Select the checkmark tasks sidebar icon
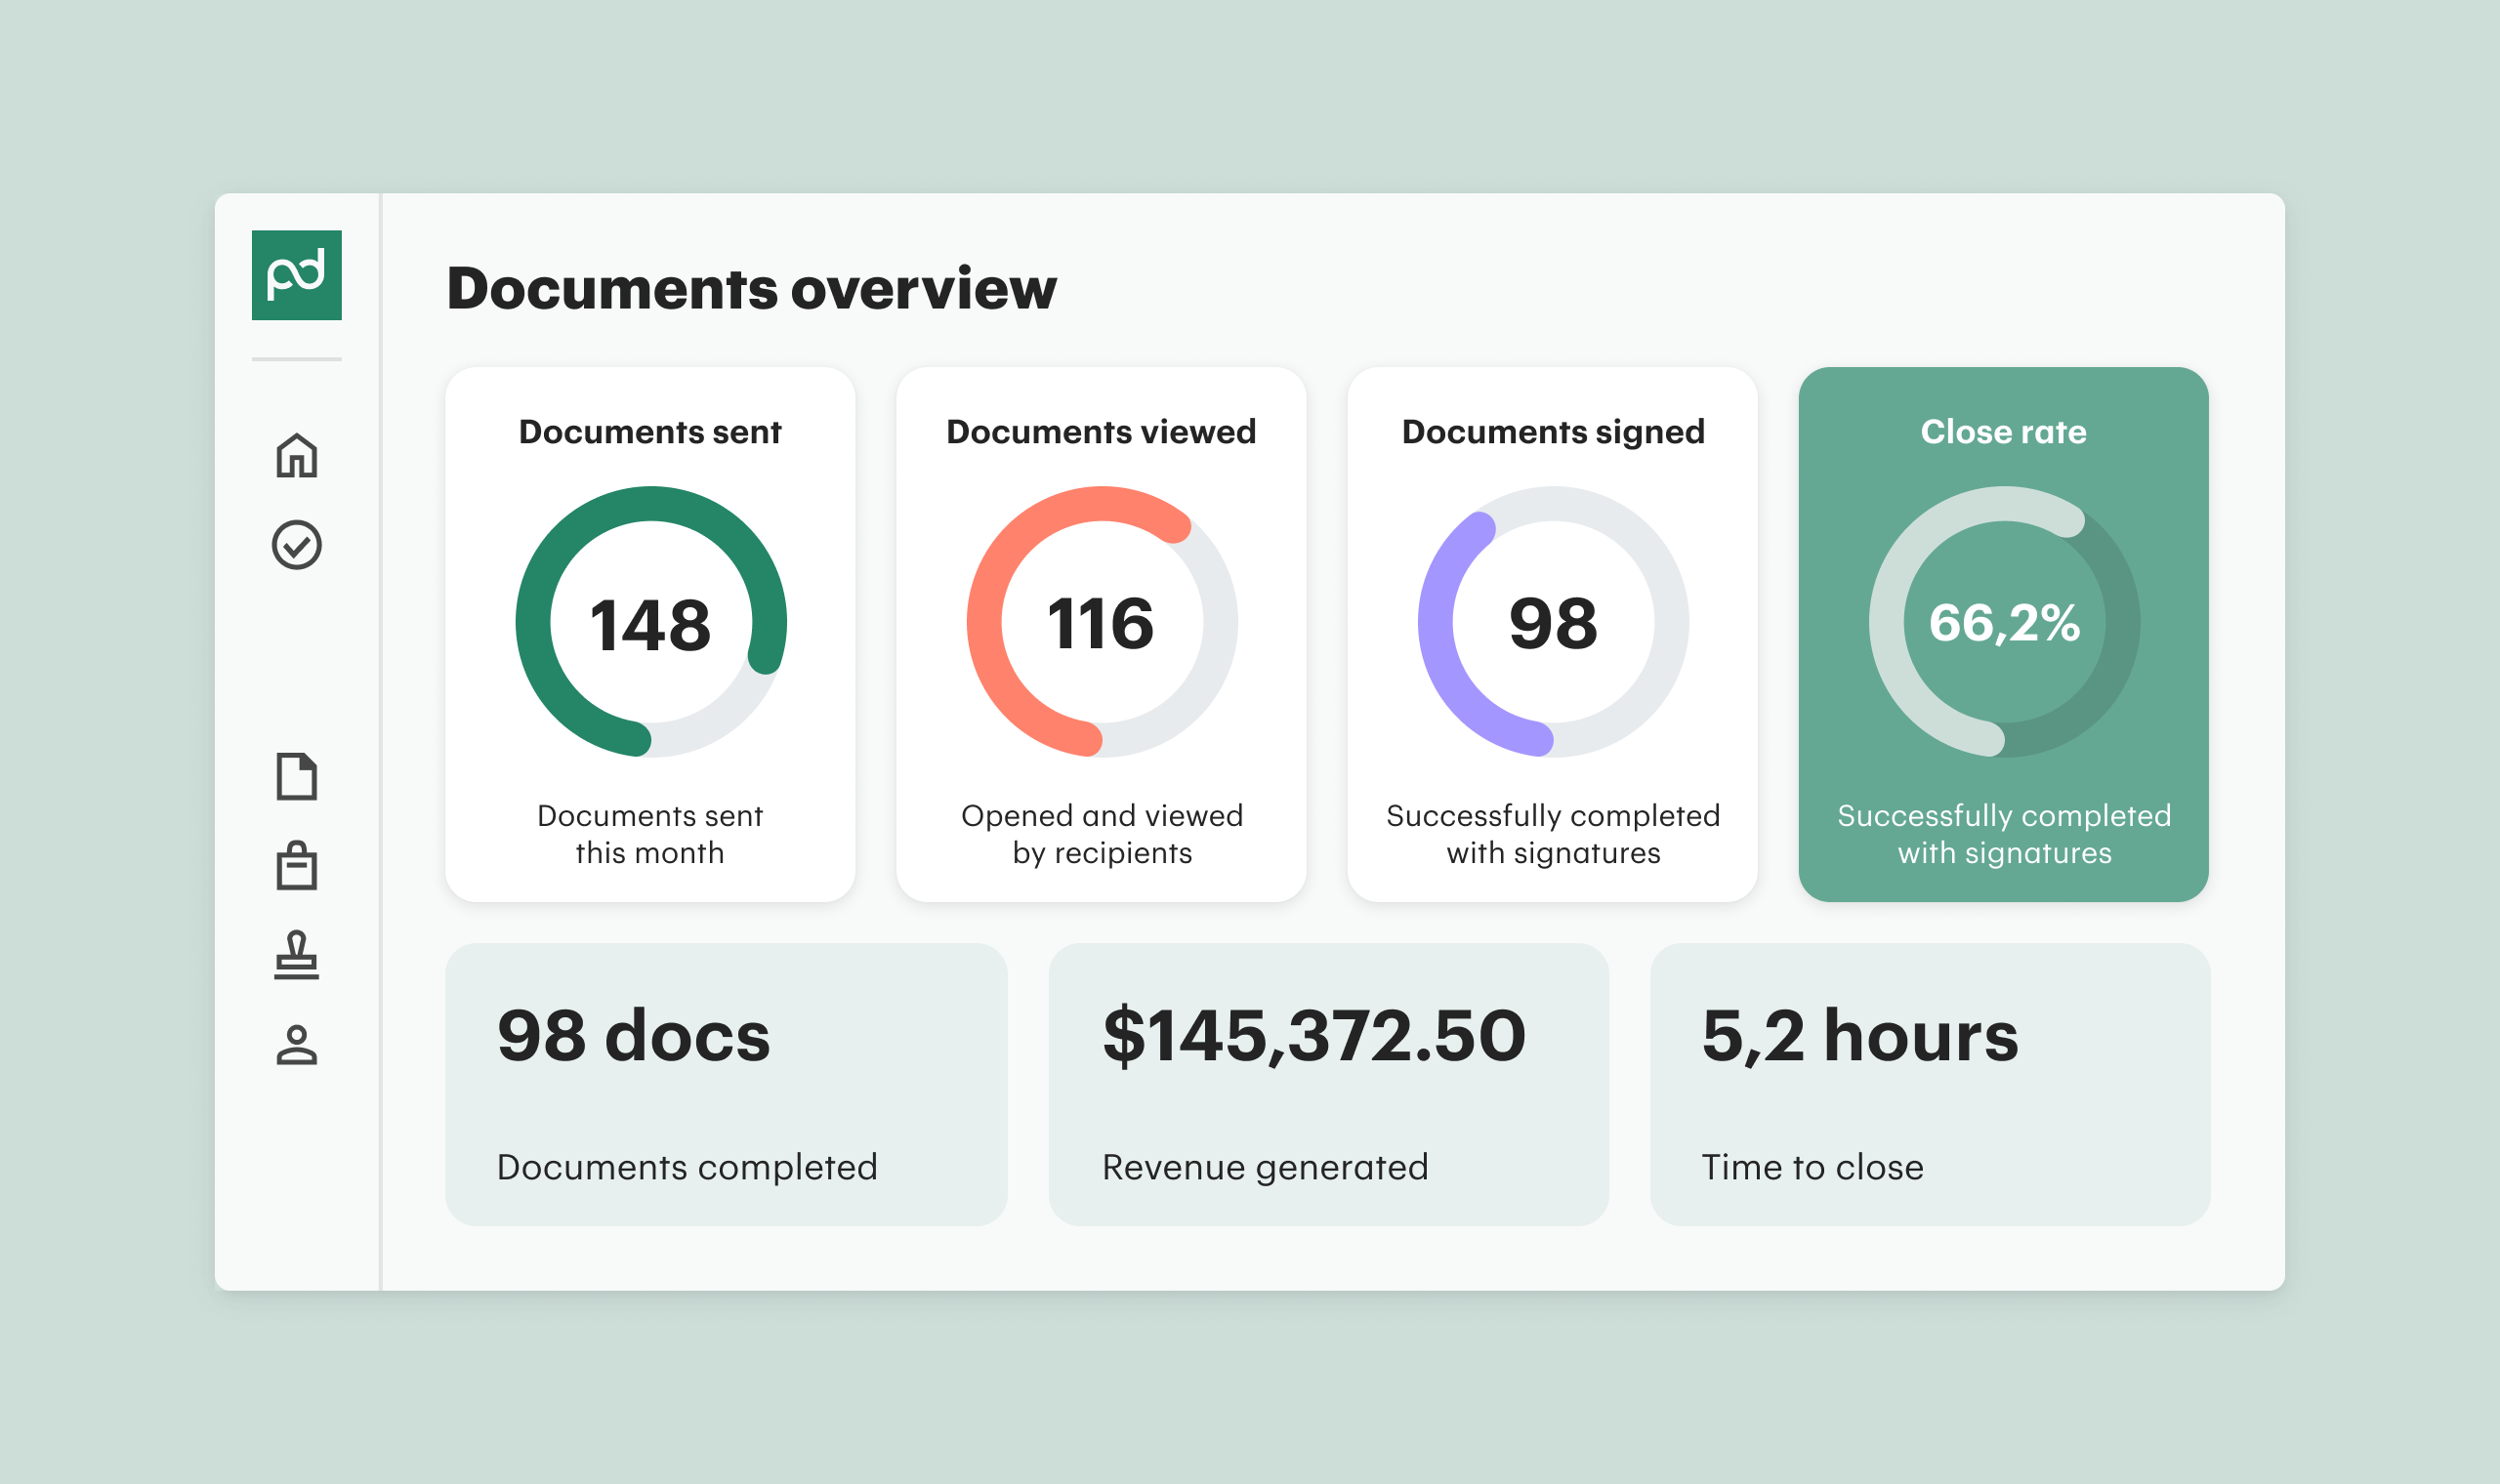The width and height of the screenshot is (2500, 1484). [x=296, y=545]
